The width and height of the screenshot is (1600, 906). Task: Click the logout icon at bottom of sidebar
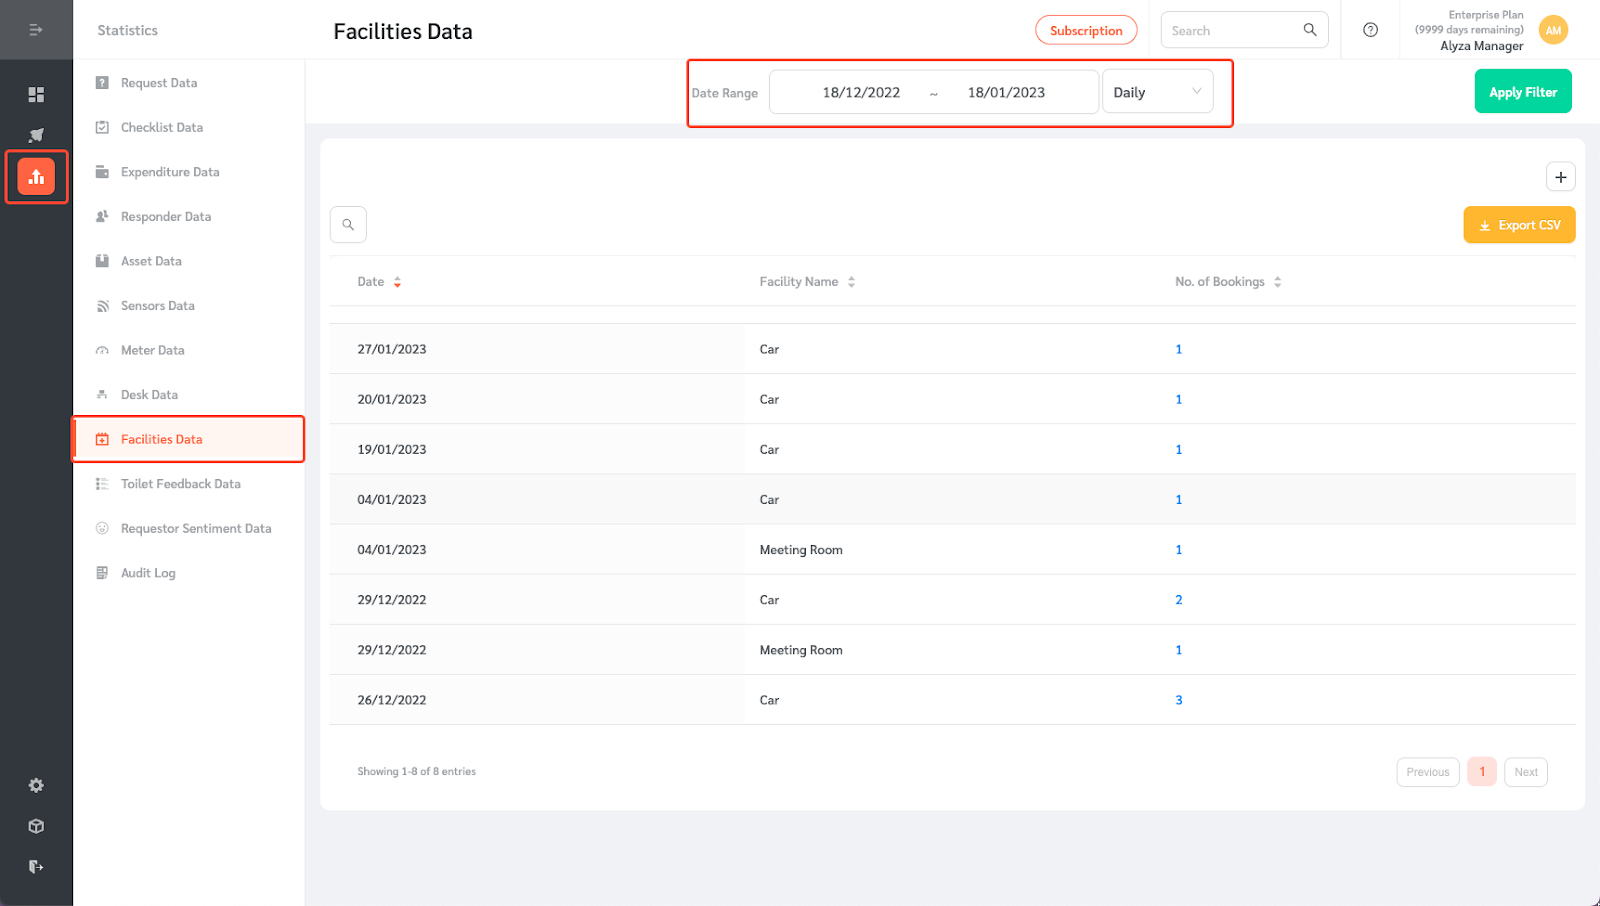[36, 866]
